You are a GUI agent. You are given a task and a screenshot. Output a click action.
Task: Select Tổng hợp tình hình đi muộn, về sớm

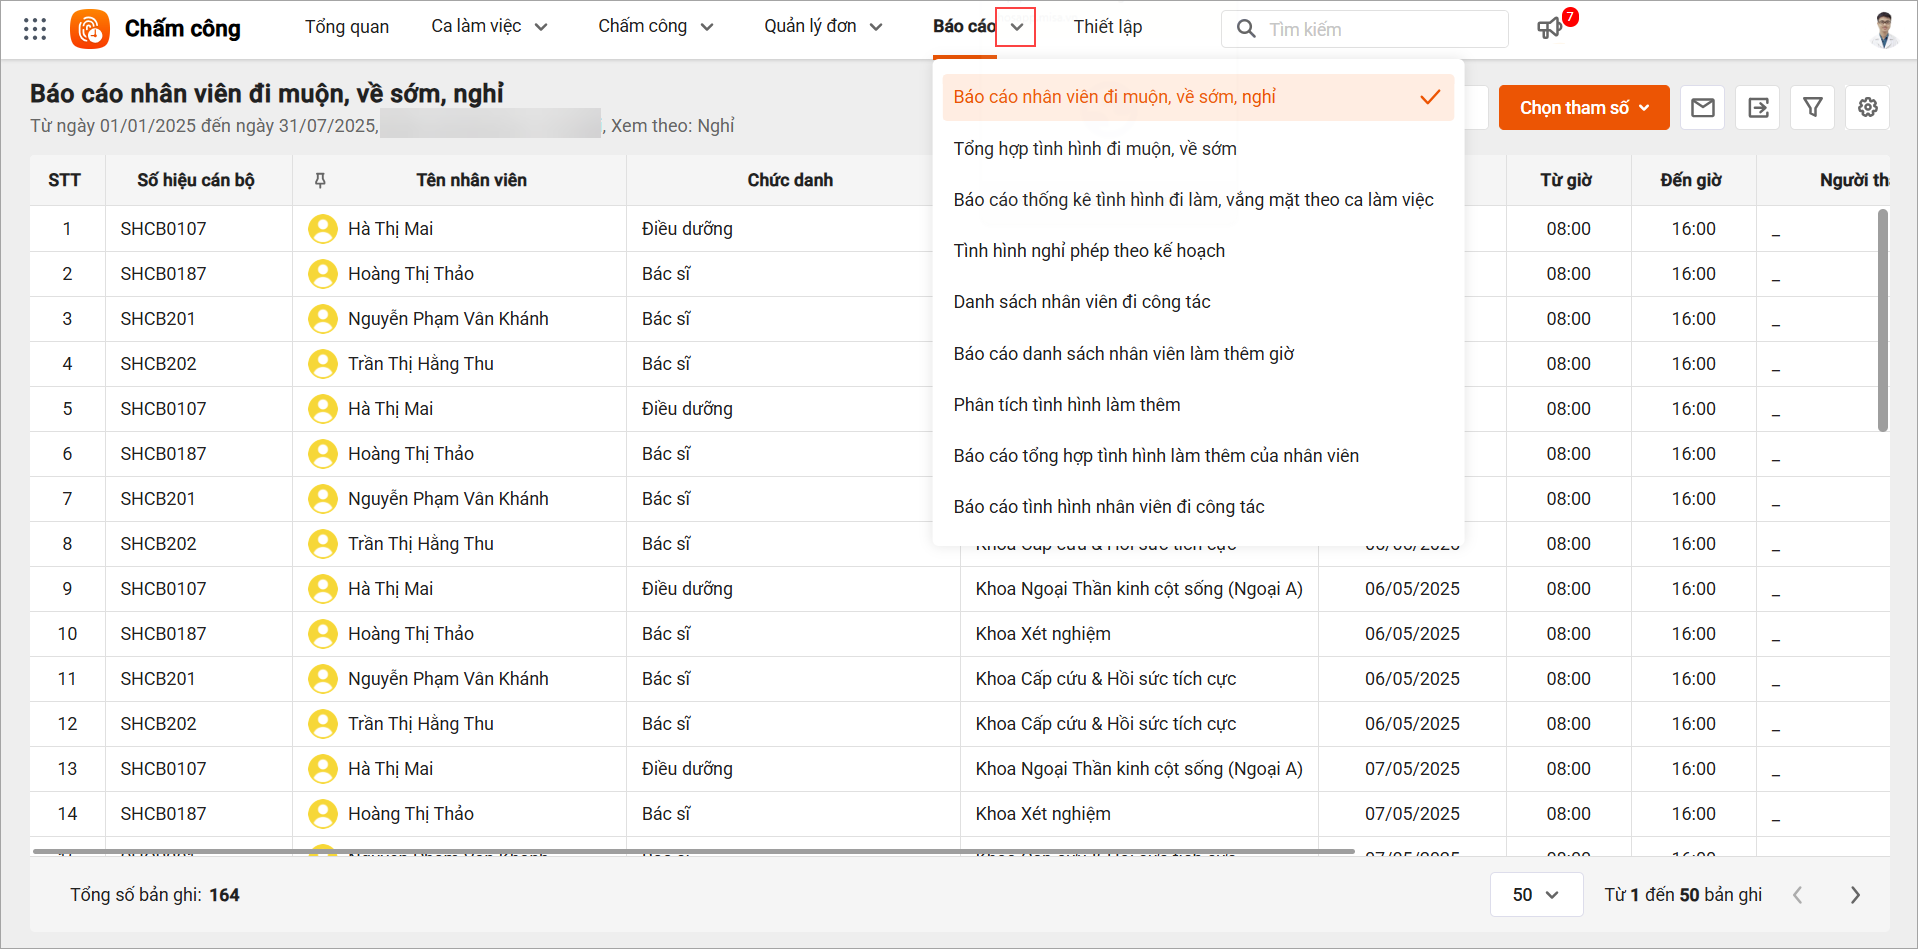[1094, 149]
